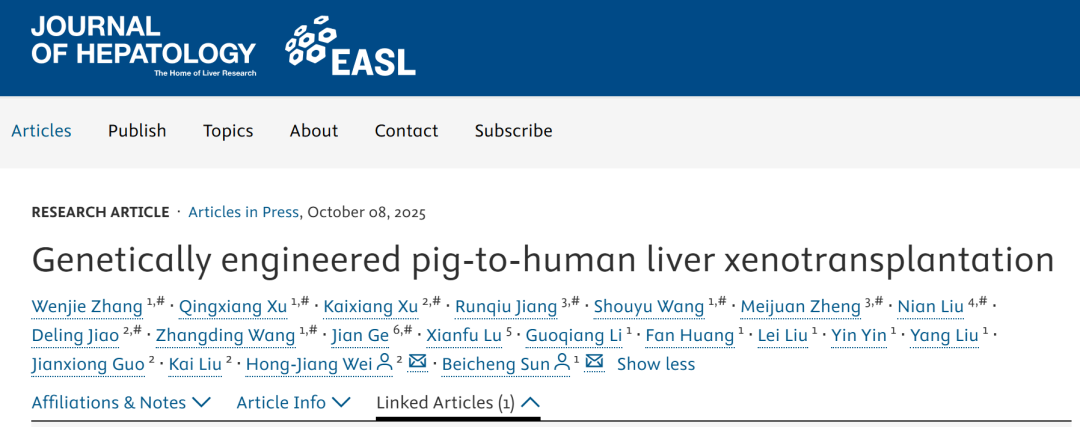
Task: Go to the About menu
Action: pos(314,131)
